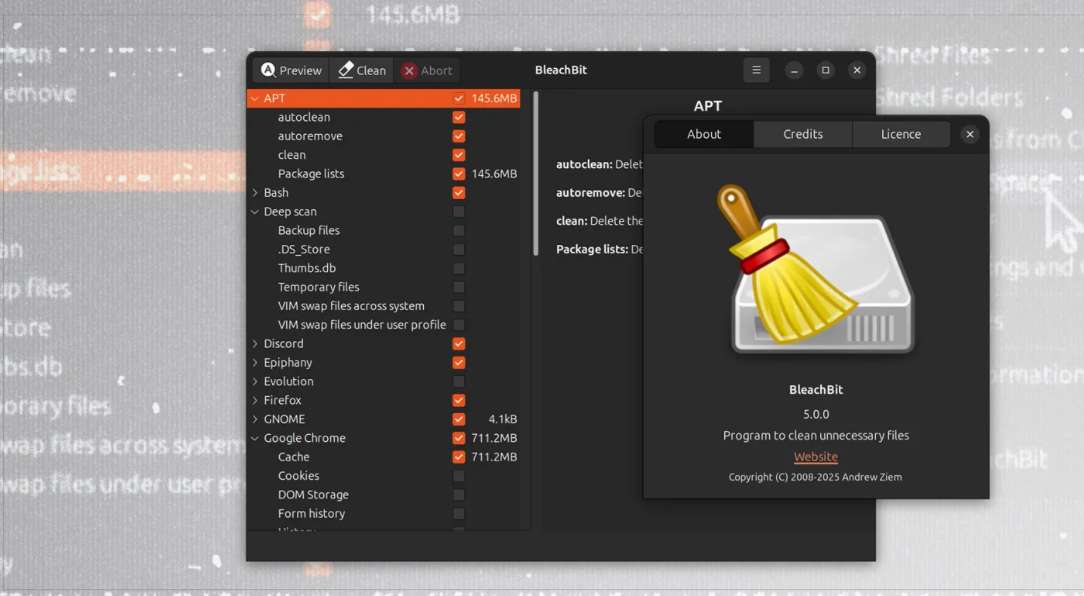Viewport: 1084px width, 596px height.
Task: Click the Preview magnifier icon
Action: (268, 70)
